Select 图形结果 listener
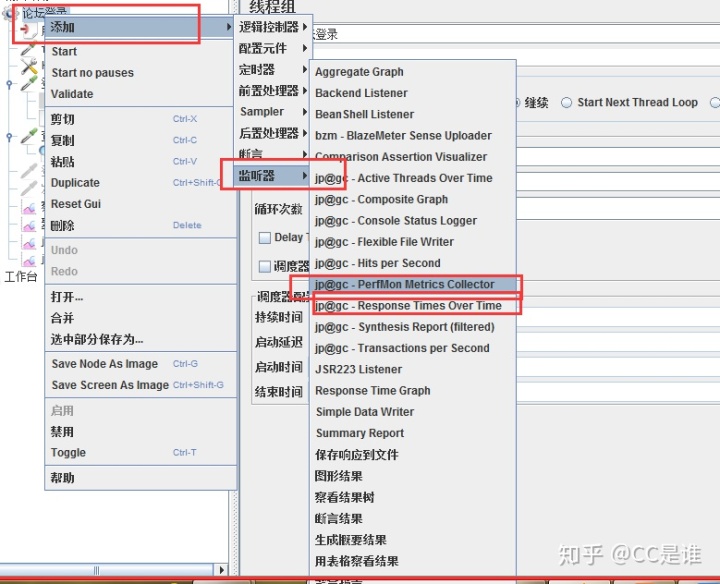 (x=413, y=476)
